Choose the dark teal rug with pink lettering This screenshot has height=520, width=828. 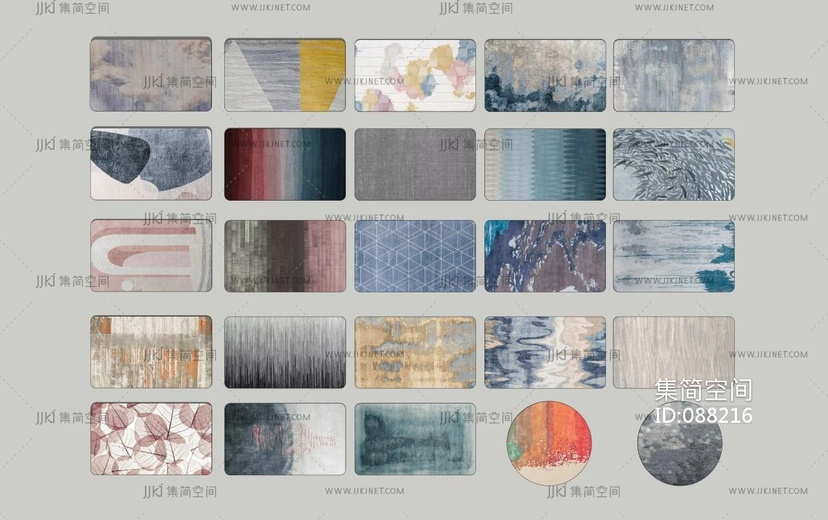click(x=284, y=438)
